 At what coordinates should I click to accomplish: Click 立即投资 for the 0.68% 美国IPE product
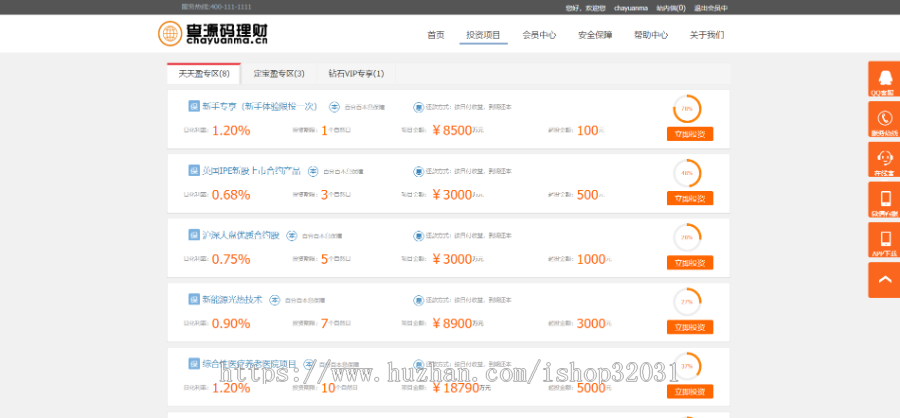(x=690, y=199)
